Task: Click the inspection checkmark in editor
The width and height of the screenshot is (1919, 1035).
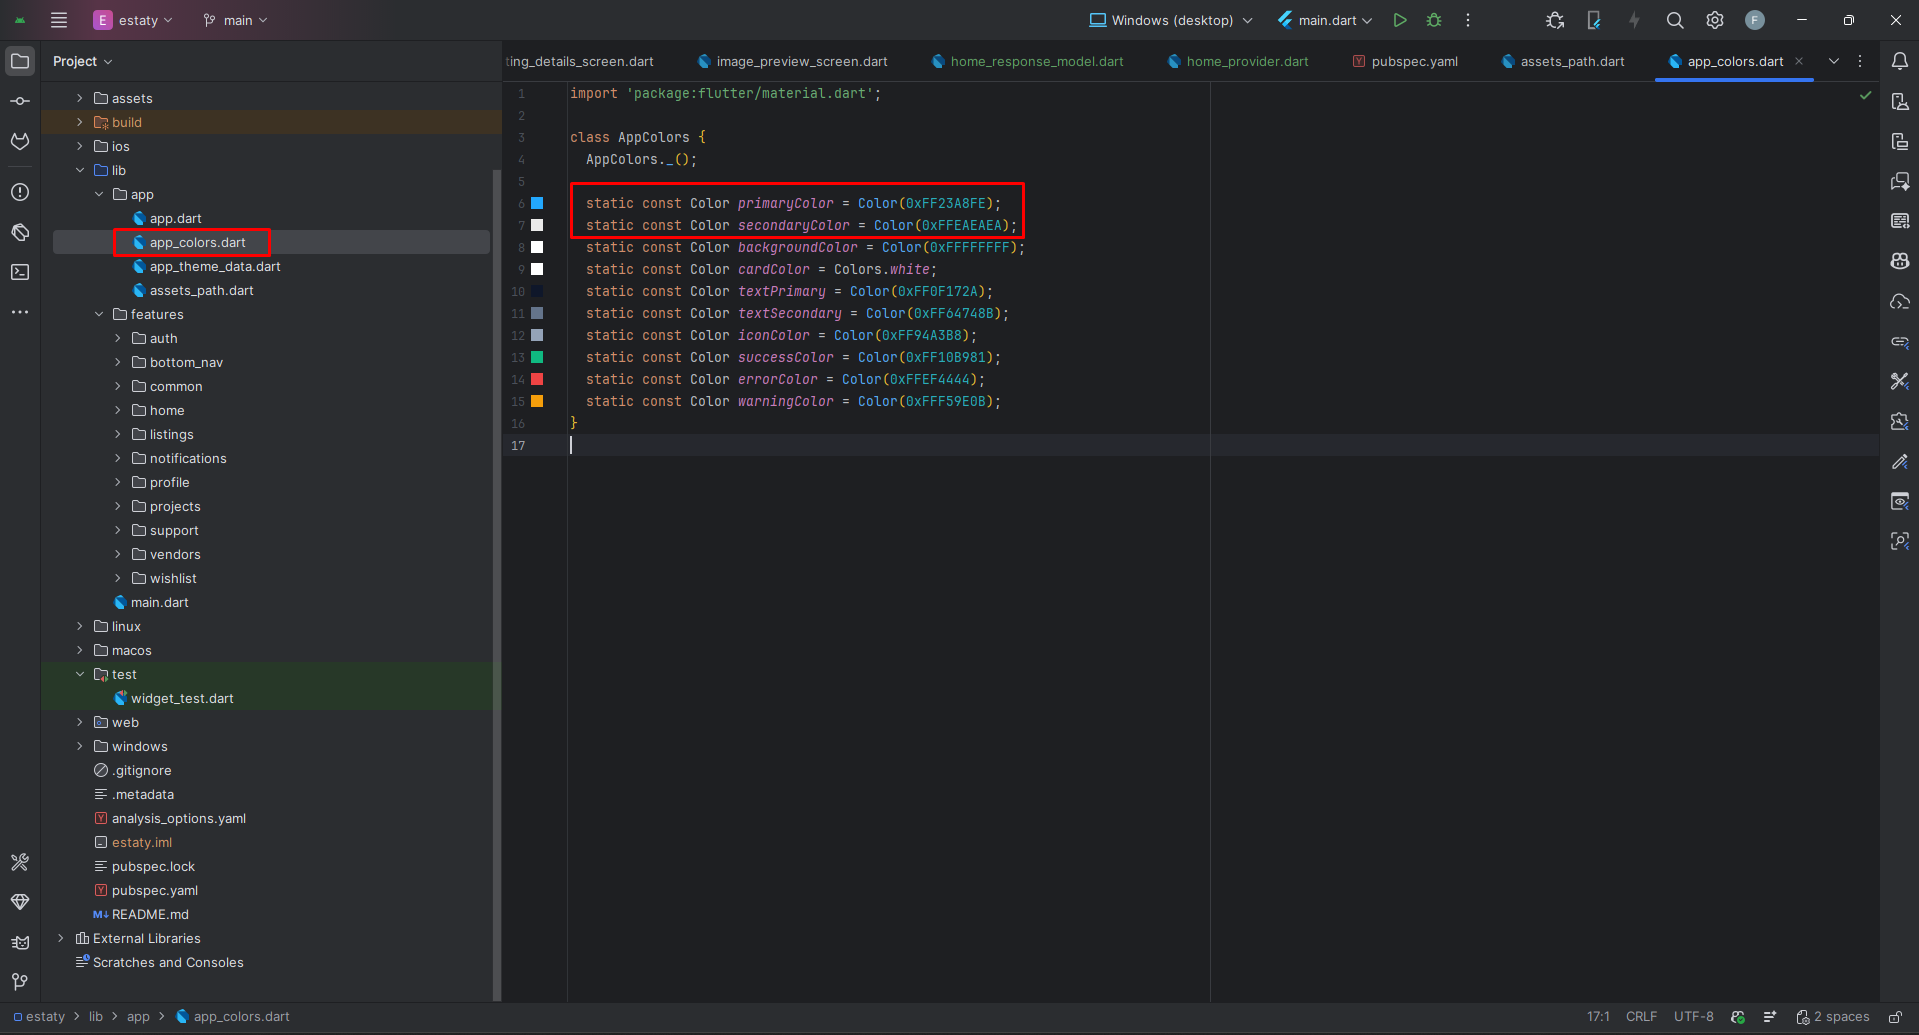Action: click(1865, 95)
